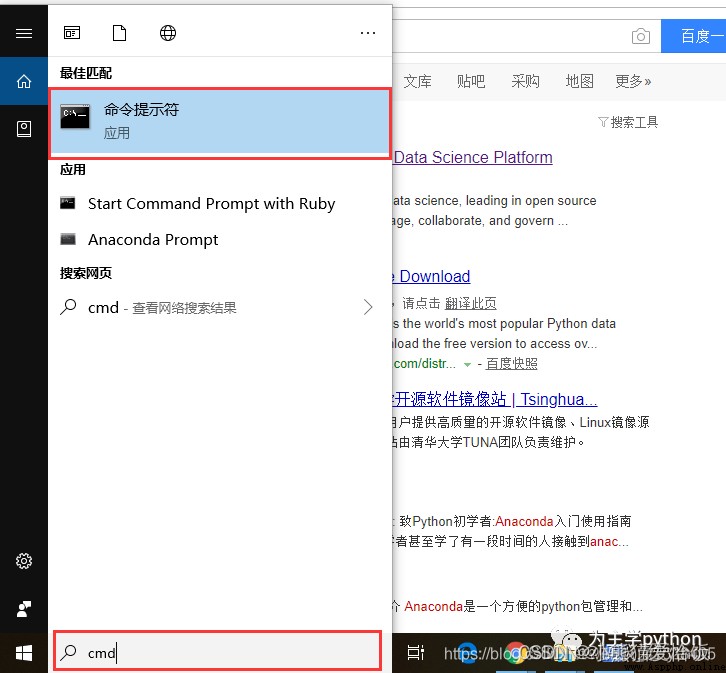Open the Download result link
Image resolution: width=726 pixels, height=673 pixels.
432,276
